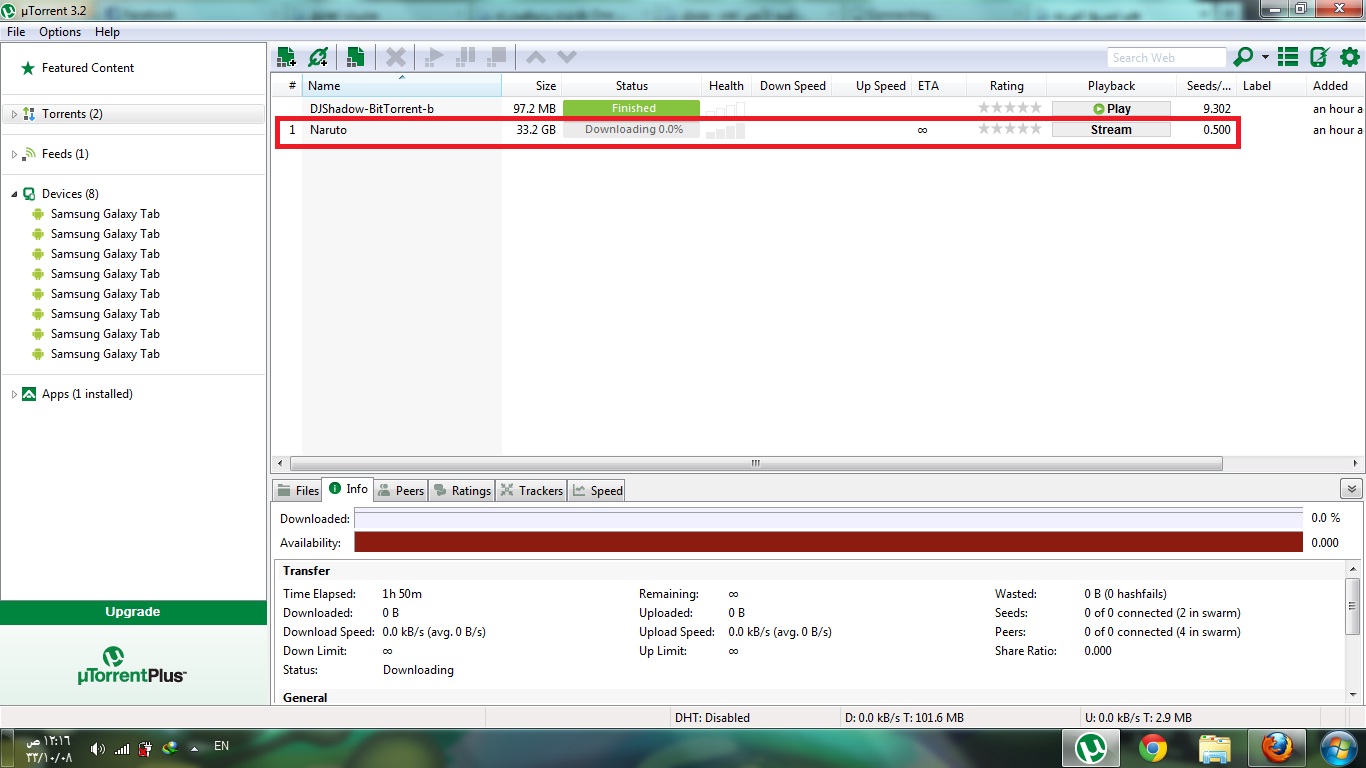This screenshot has width=1366, height=768.
Task: Sort by the Playback column header
Action: (x=1111, y=86)
